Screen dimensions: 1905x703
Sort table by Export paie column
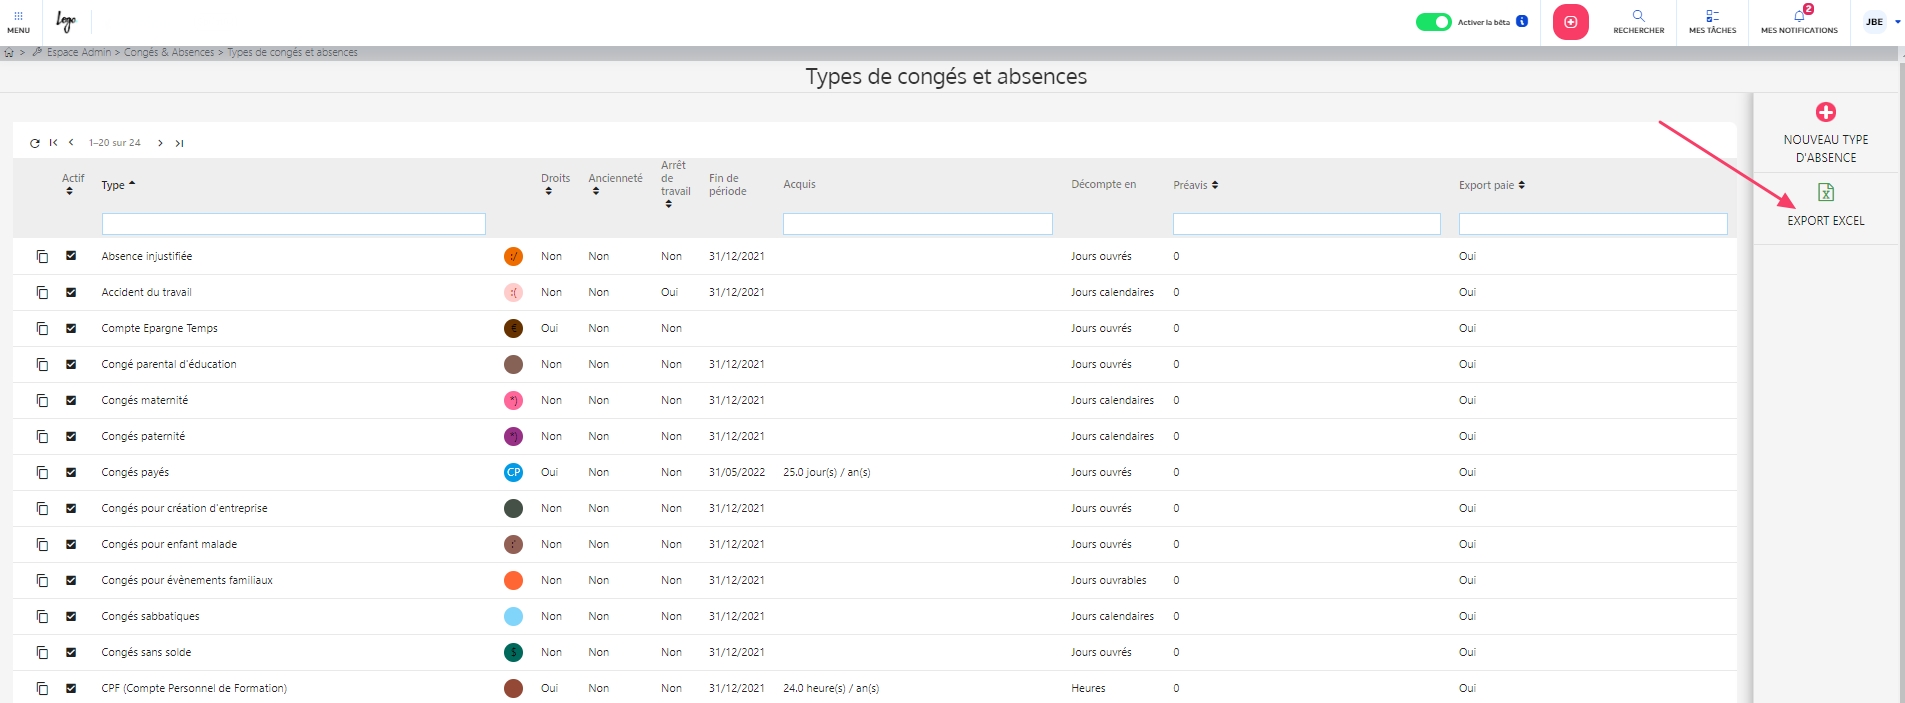1491,185
